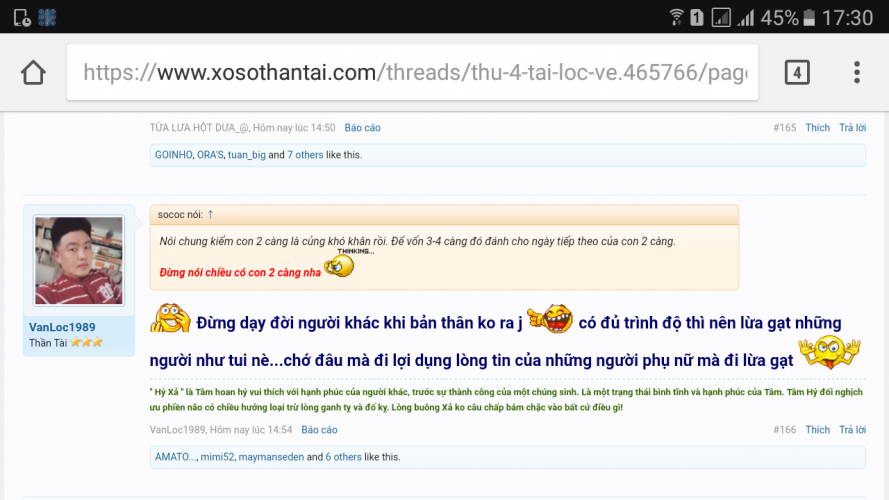Viewport: 889px width, 500px height.
Task: Click Trả lời on post #165
Action: tap(852, 128)
